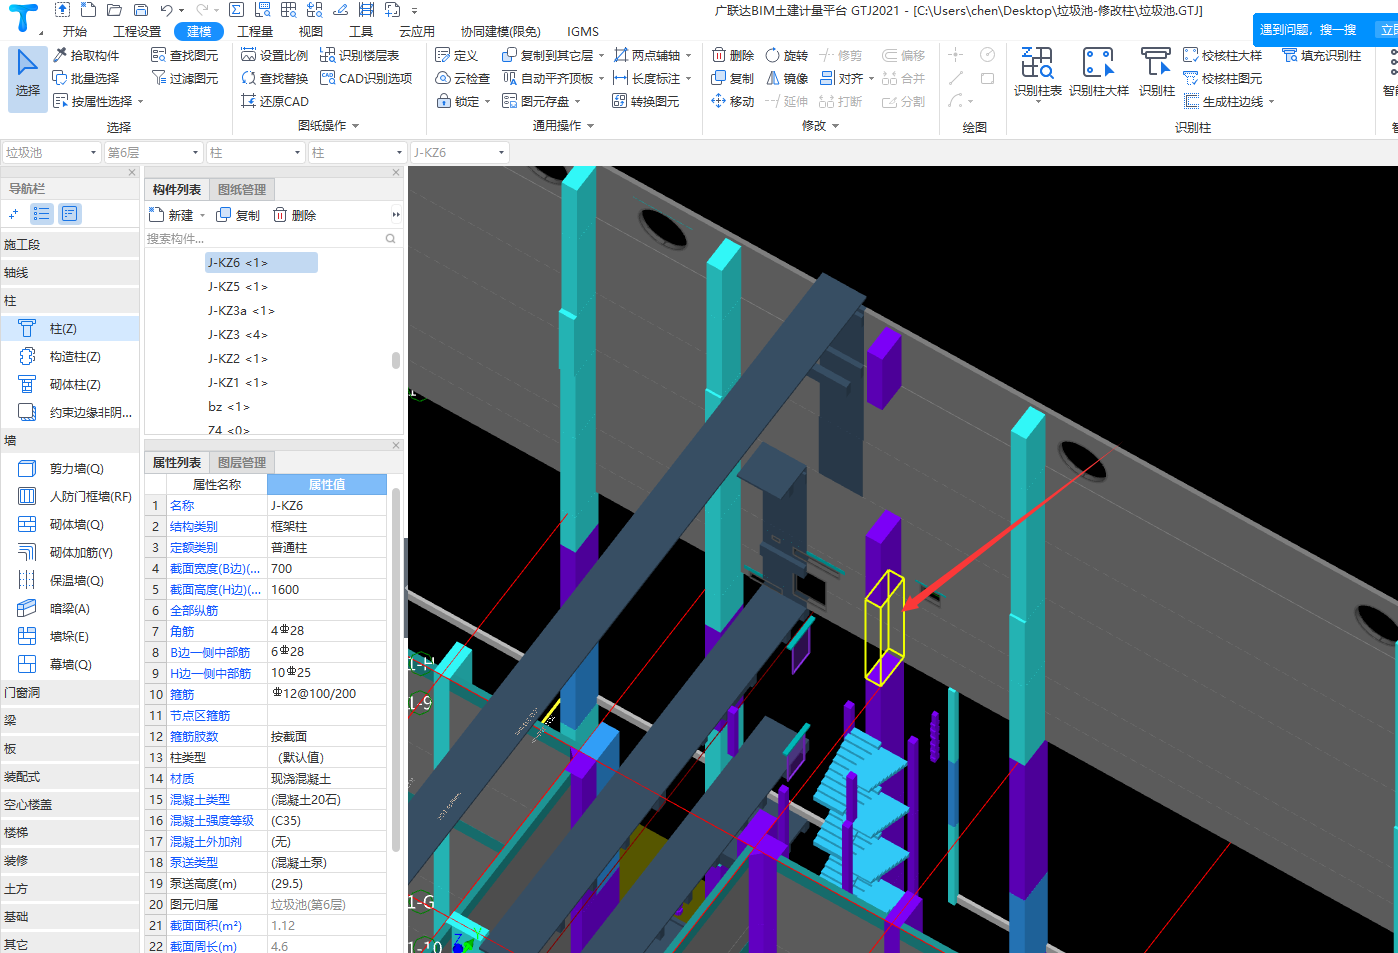
Task: Expand 新建 dropdown in component list
Action: 202,215
